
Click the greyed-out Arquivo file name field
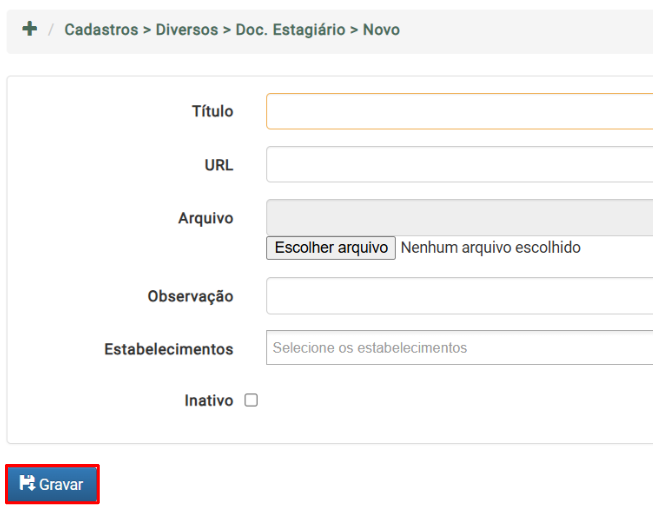click(459, 217)
